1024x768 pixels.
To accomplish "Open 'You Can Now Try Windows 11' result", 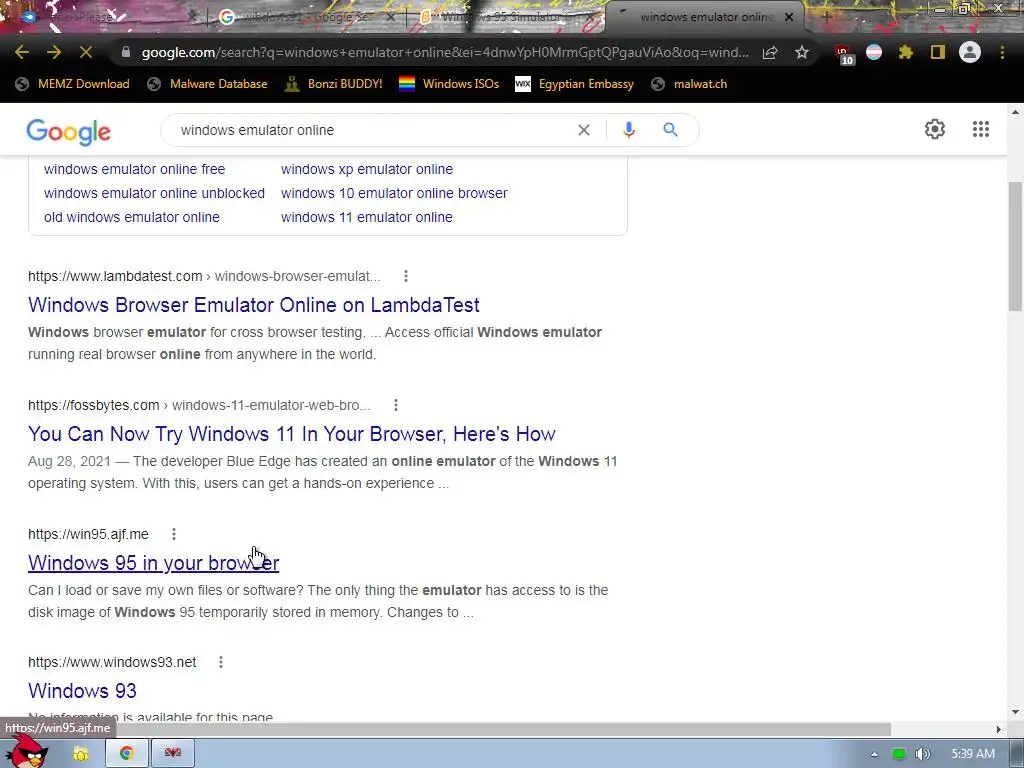I will (291, 434).
